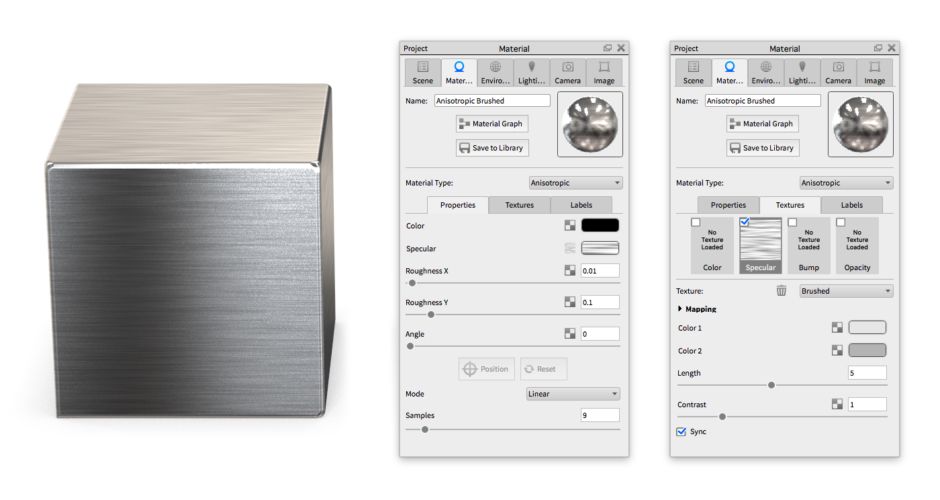Click the texture icon next to Angle
The height and width of the screenshot is (500, 940).
(570, 333)
